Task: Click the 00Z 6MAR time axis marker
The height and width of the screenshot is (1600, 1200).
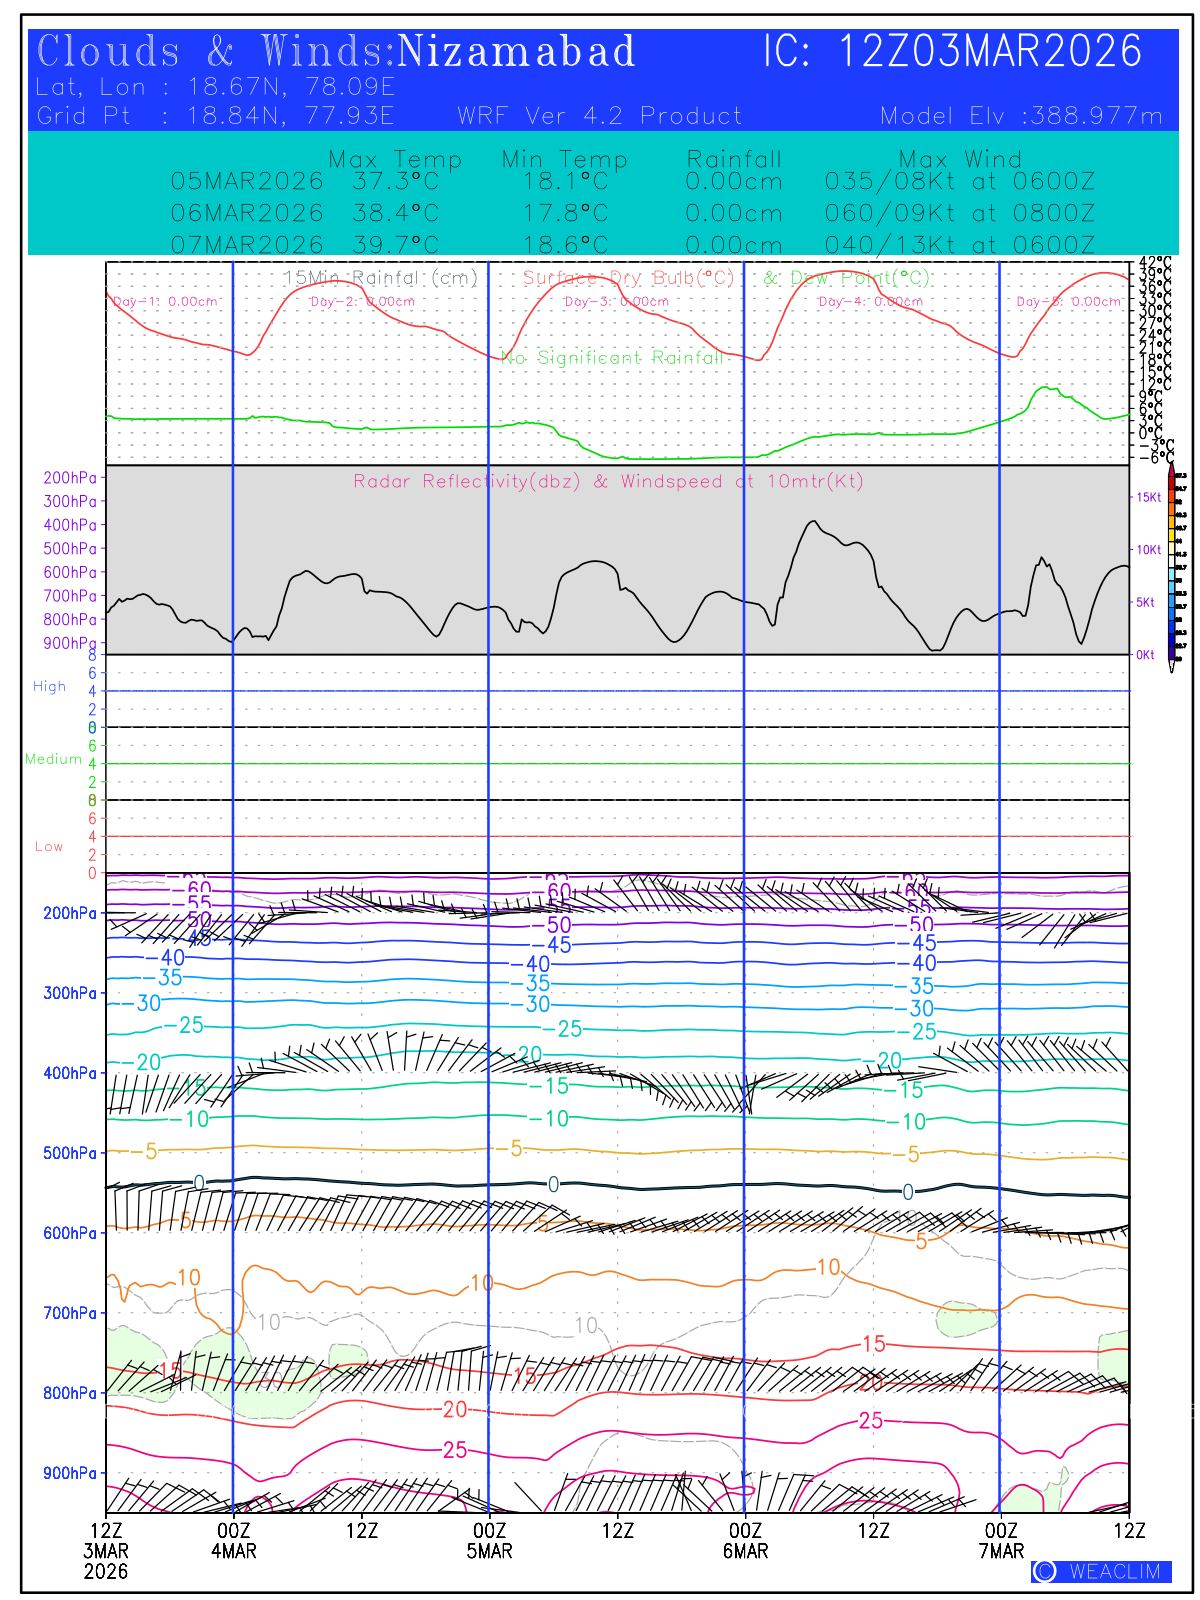Action: 745,1540
